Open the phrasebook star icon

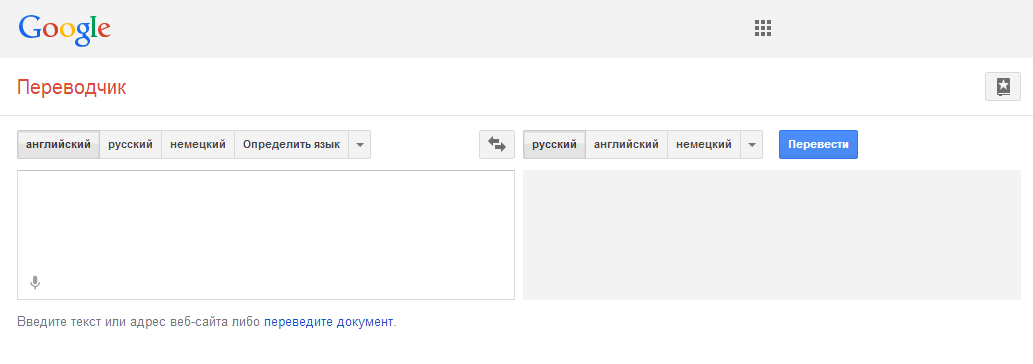1003,86
